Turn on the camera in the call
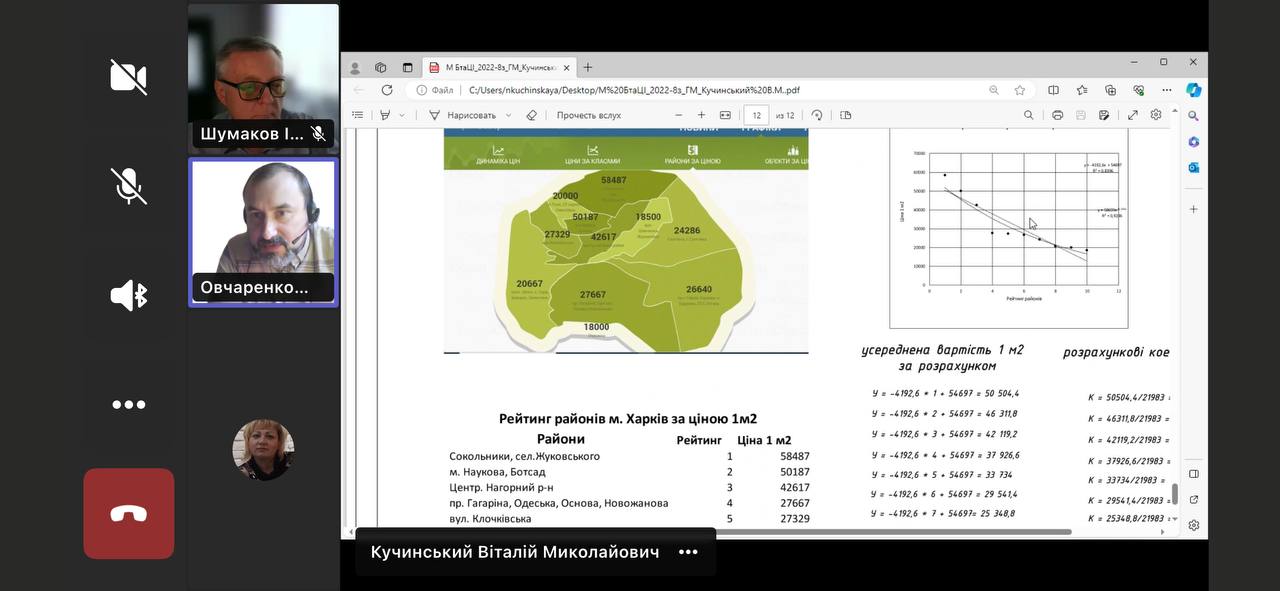 point(128,77)
